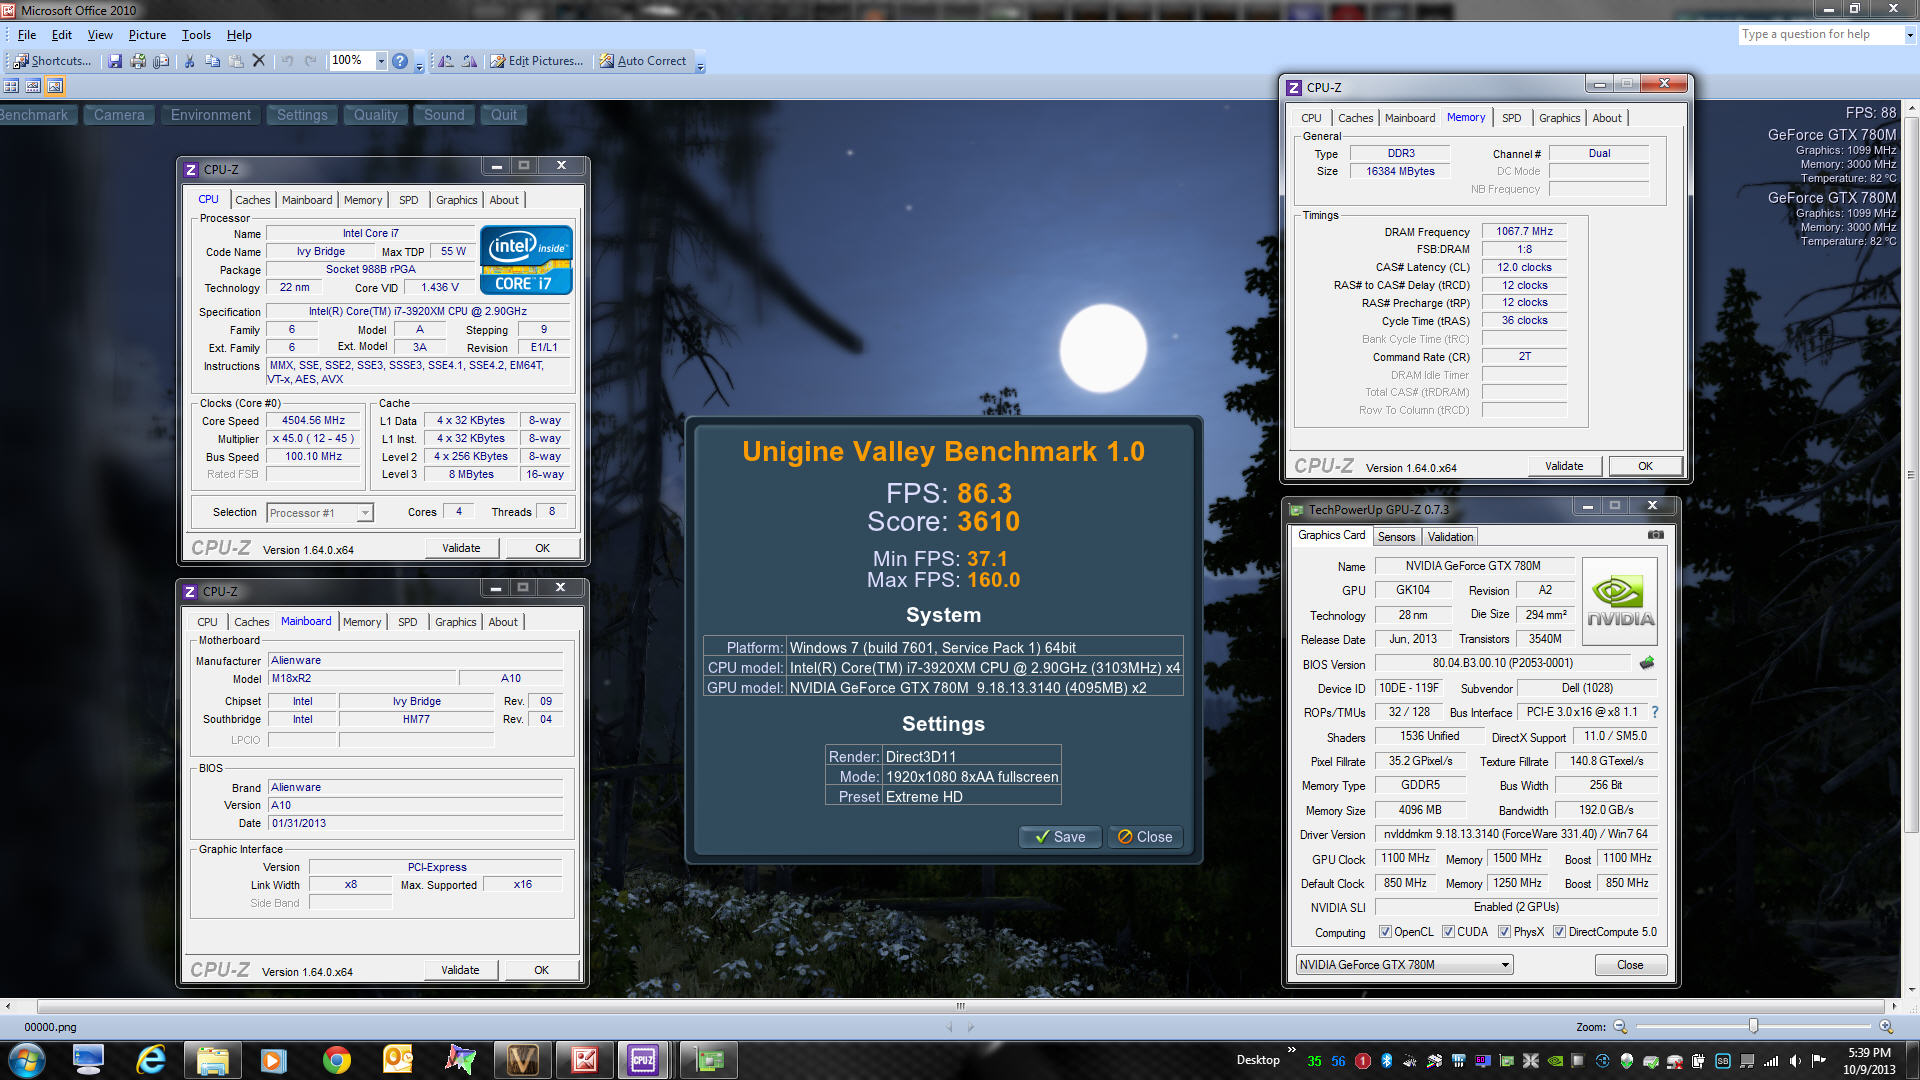The height and width of the screenshot is (1080, 1920).
Task: Expand the GeForce GTX 780M GPU dropdown
Action: [x=1504, y=965]
